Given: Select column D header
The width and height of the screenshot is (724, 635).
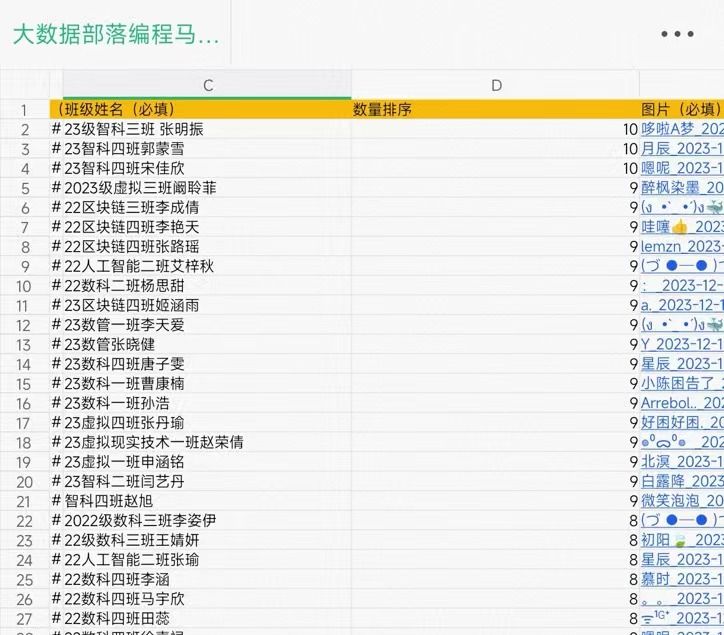Looking at the screenshot, I should pyautogui.click(x=495, y=86).
